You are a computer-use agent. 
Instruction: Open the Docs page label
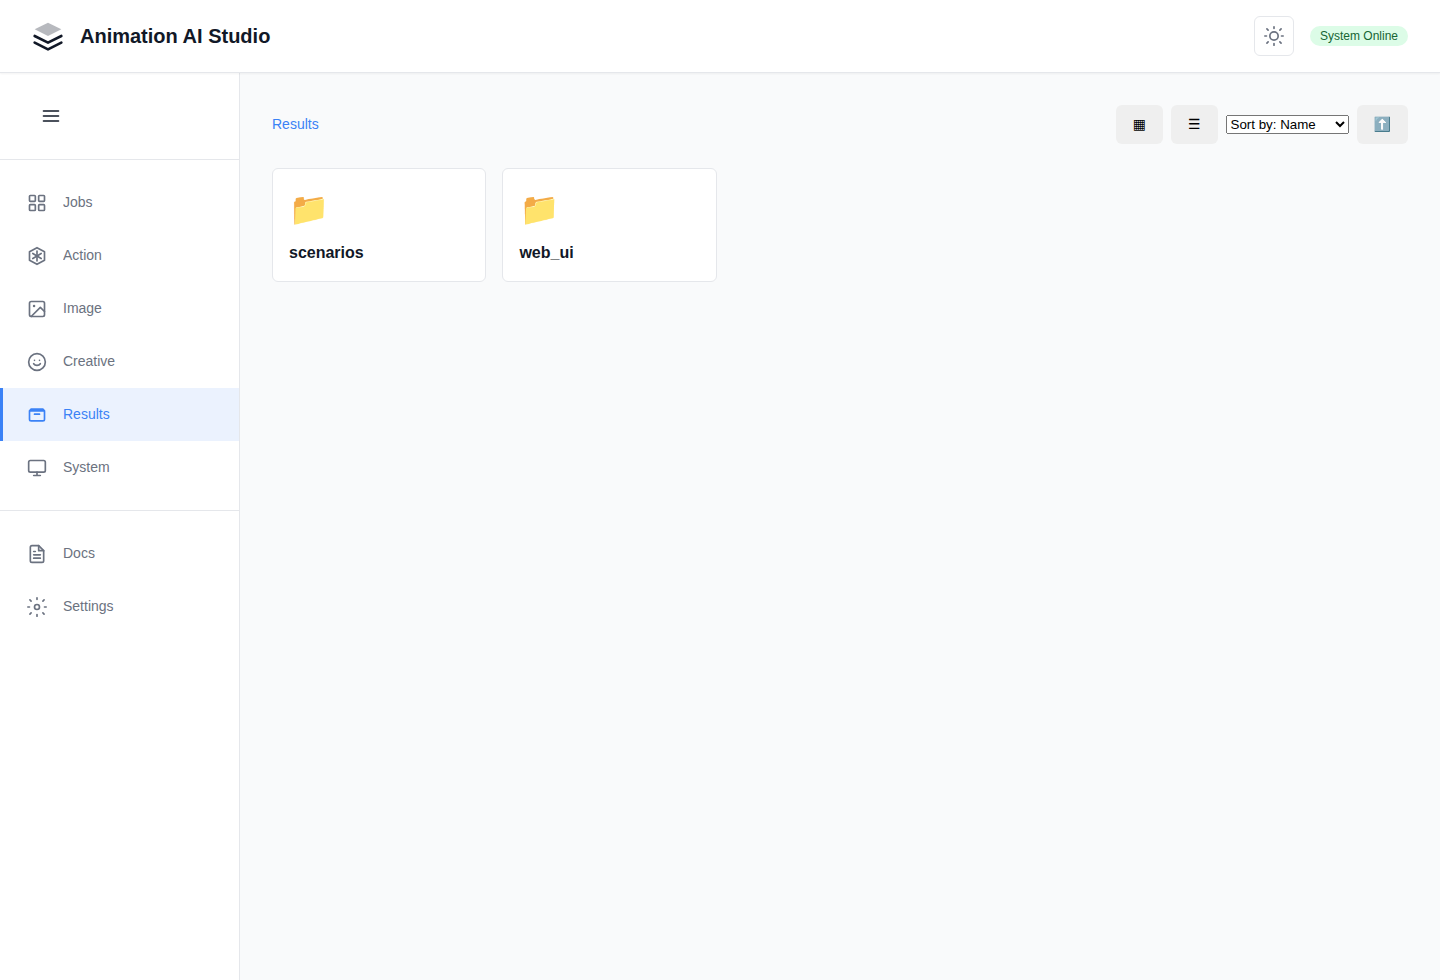[x=79, y=553]
